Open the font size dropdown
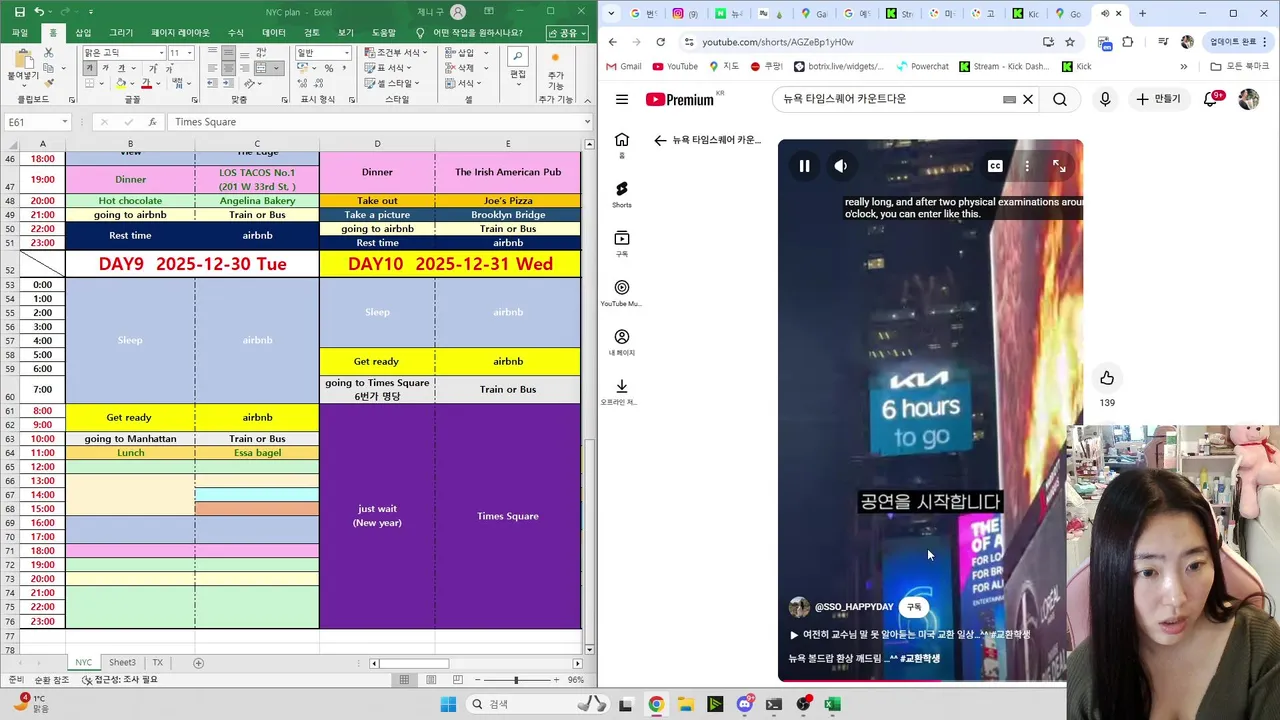The height and width of the screenshot is (720, 1280). click(190, 53)
